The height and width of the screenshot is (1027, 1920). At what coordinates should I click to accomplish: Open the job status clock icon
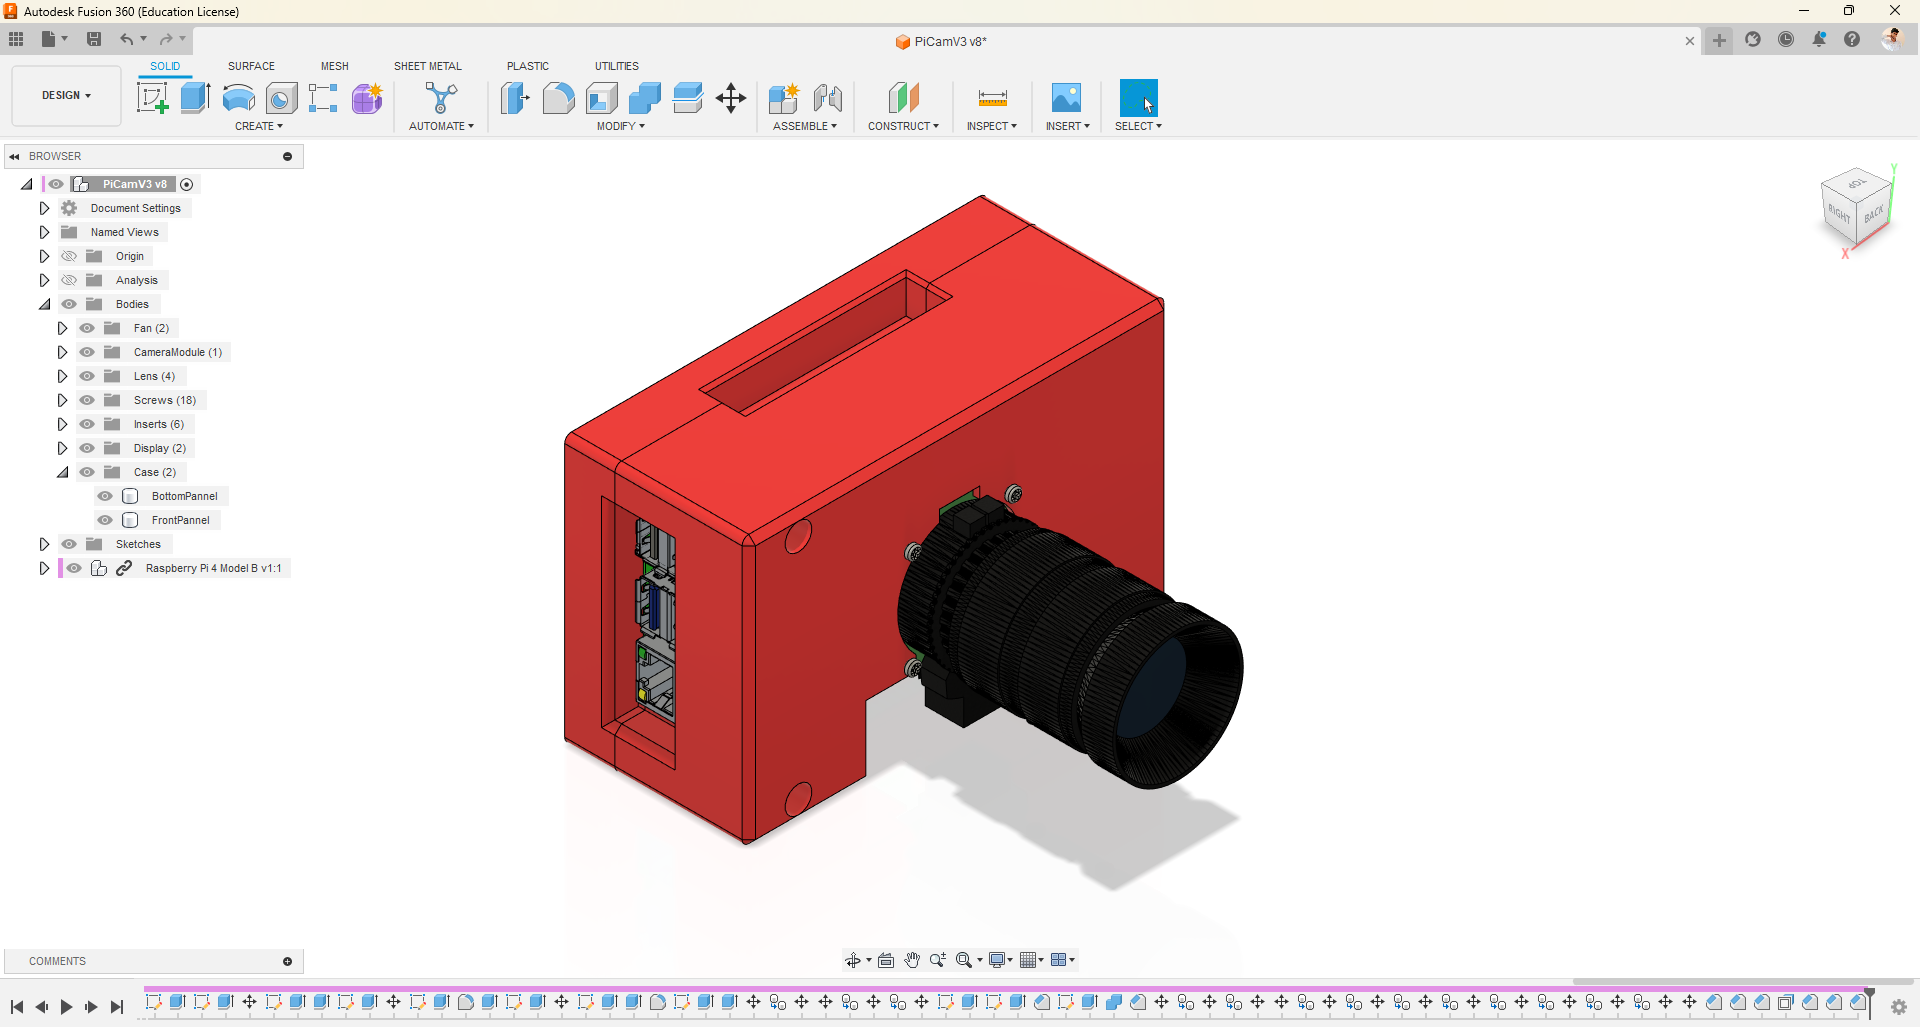click(1786, 39)
